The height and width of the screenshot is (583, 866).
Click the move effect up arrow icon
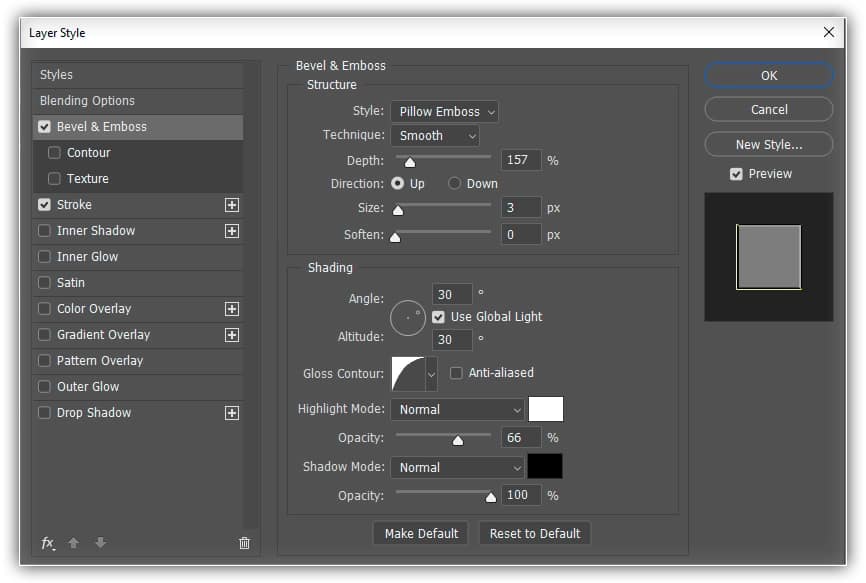click(73, 543)
